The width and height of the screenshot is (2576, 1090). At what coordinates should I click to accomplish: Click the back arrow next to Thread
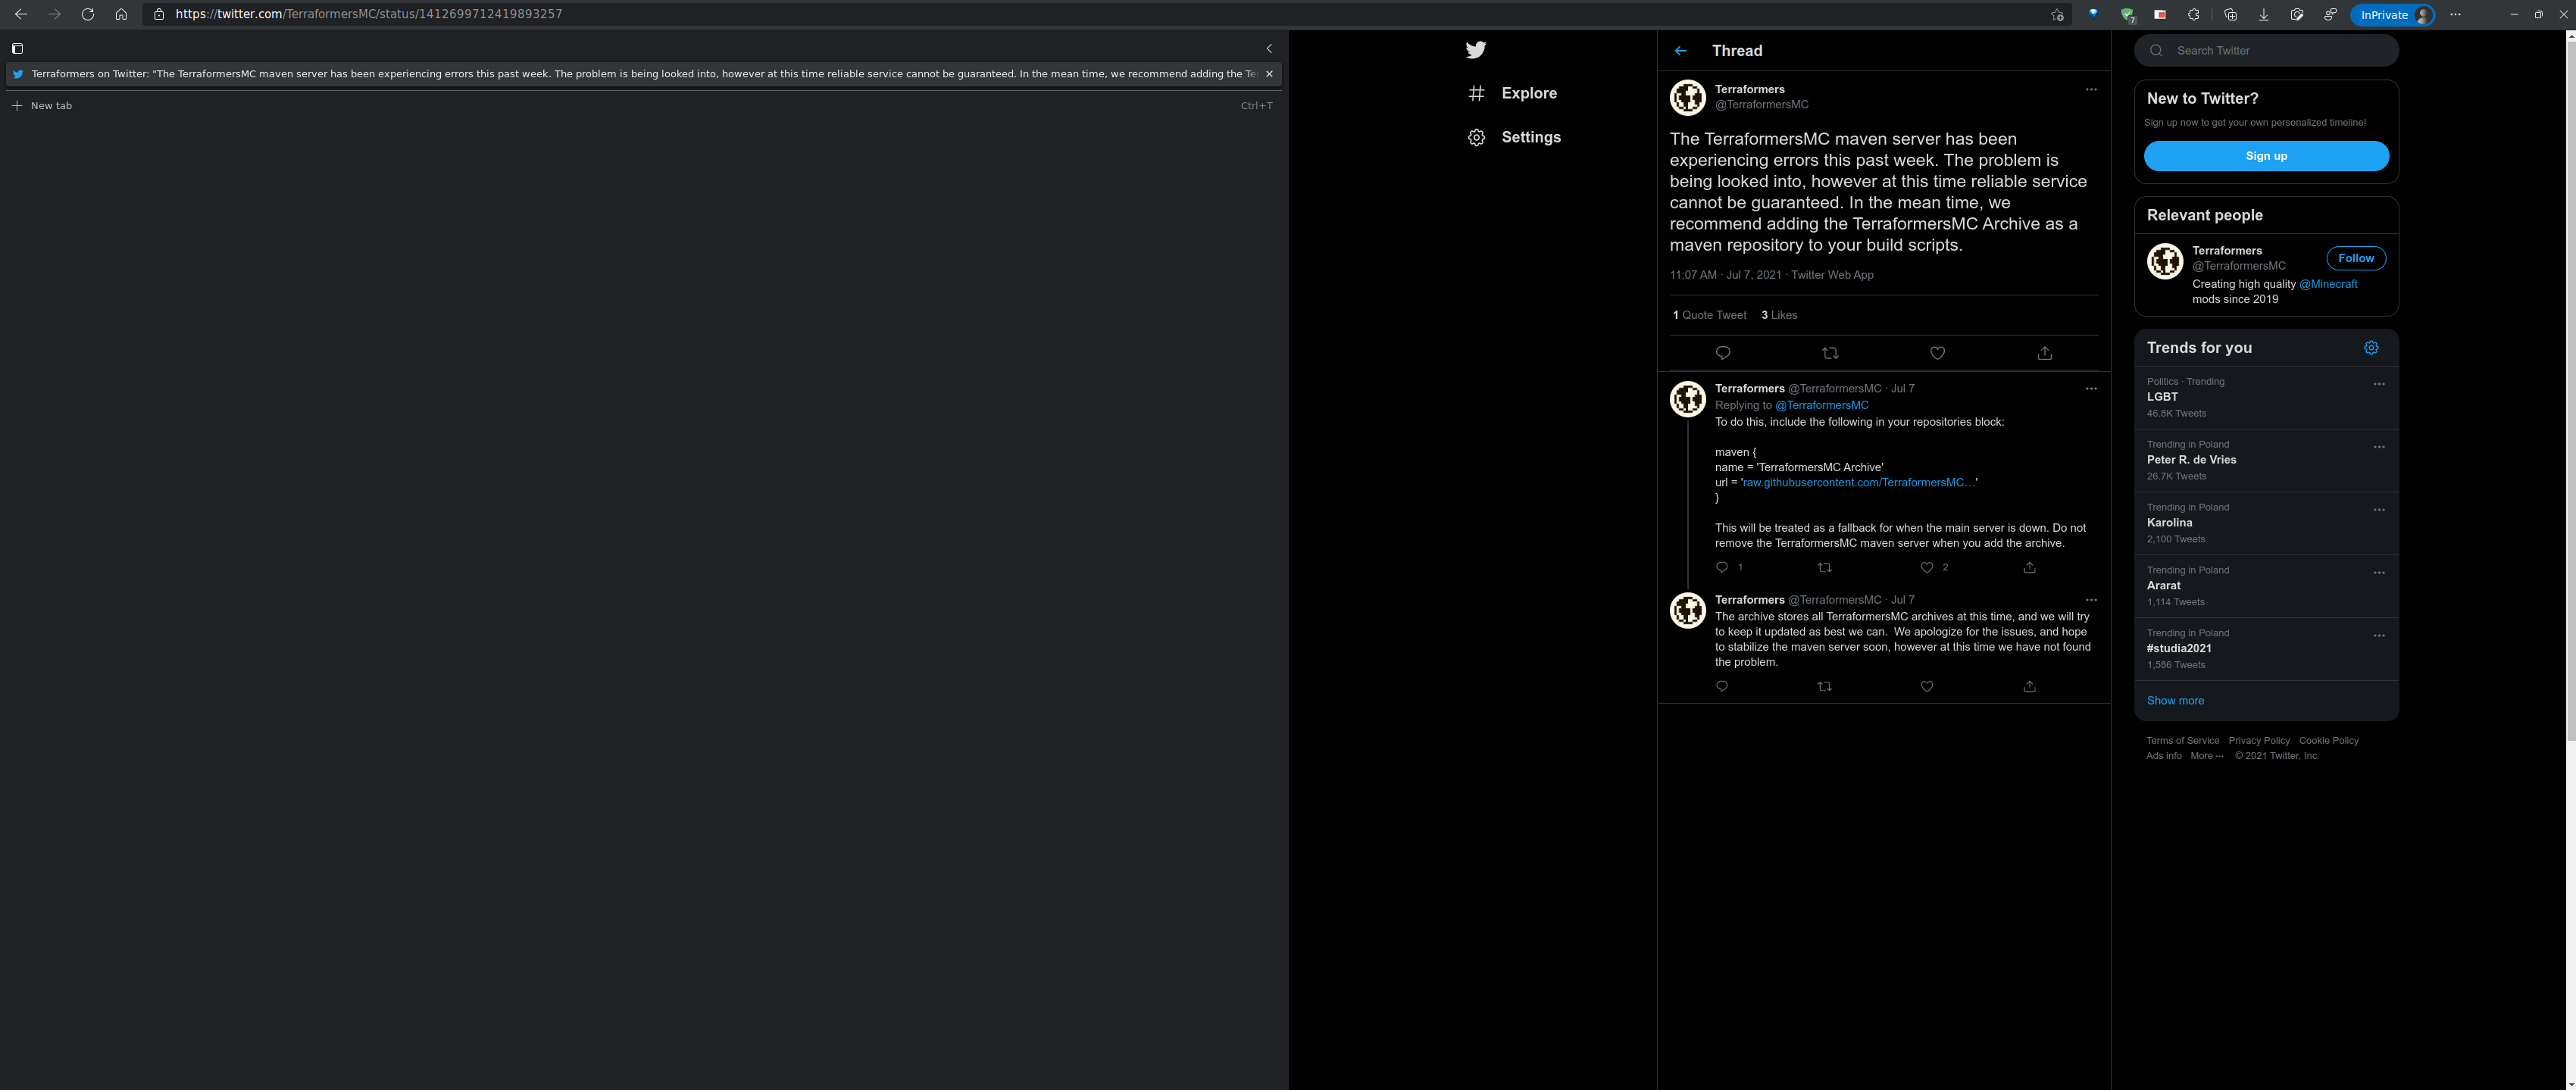pyautogui.click(x=1681, y=50)
